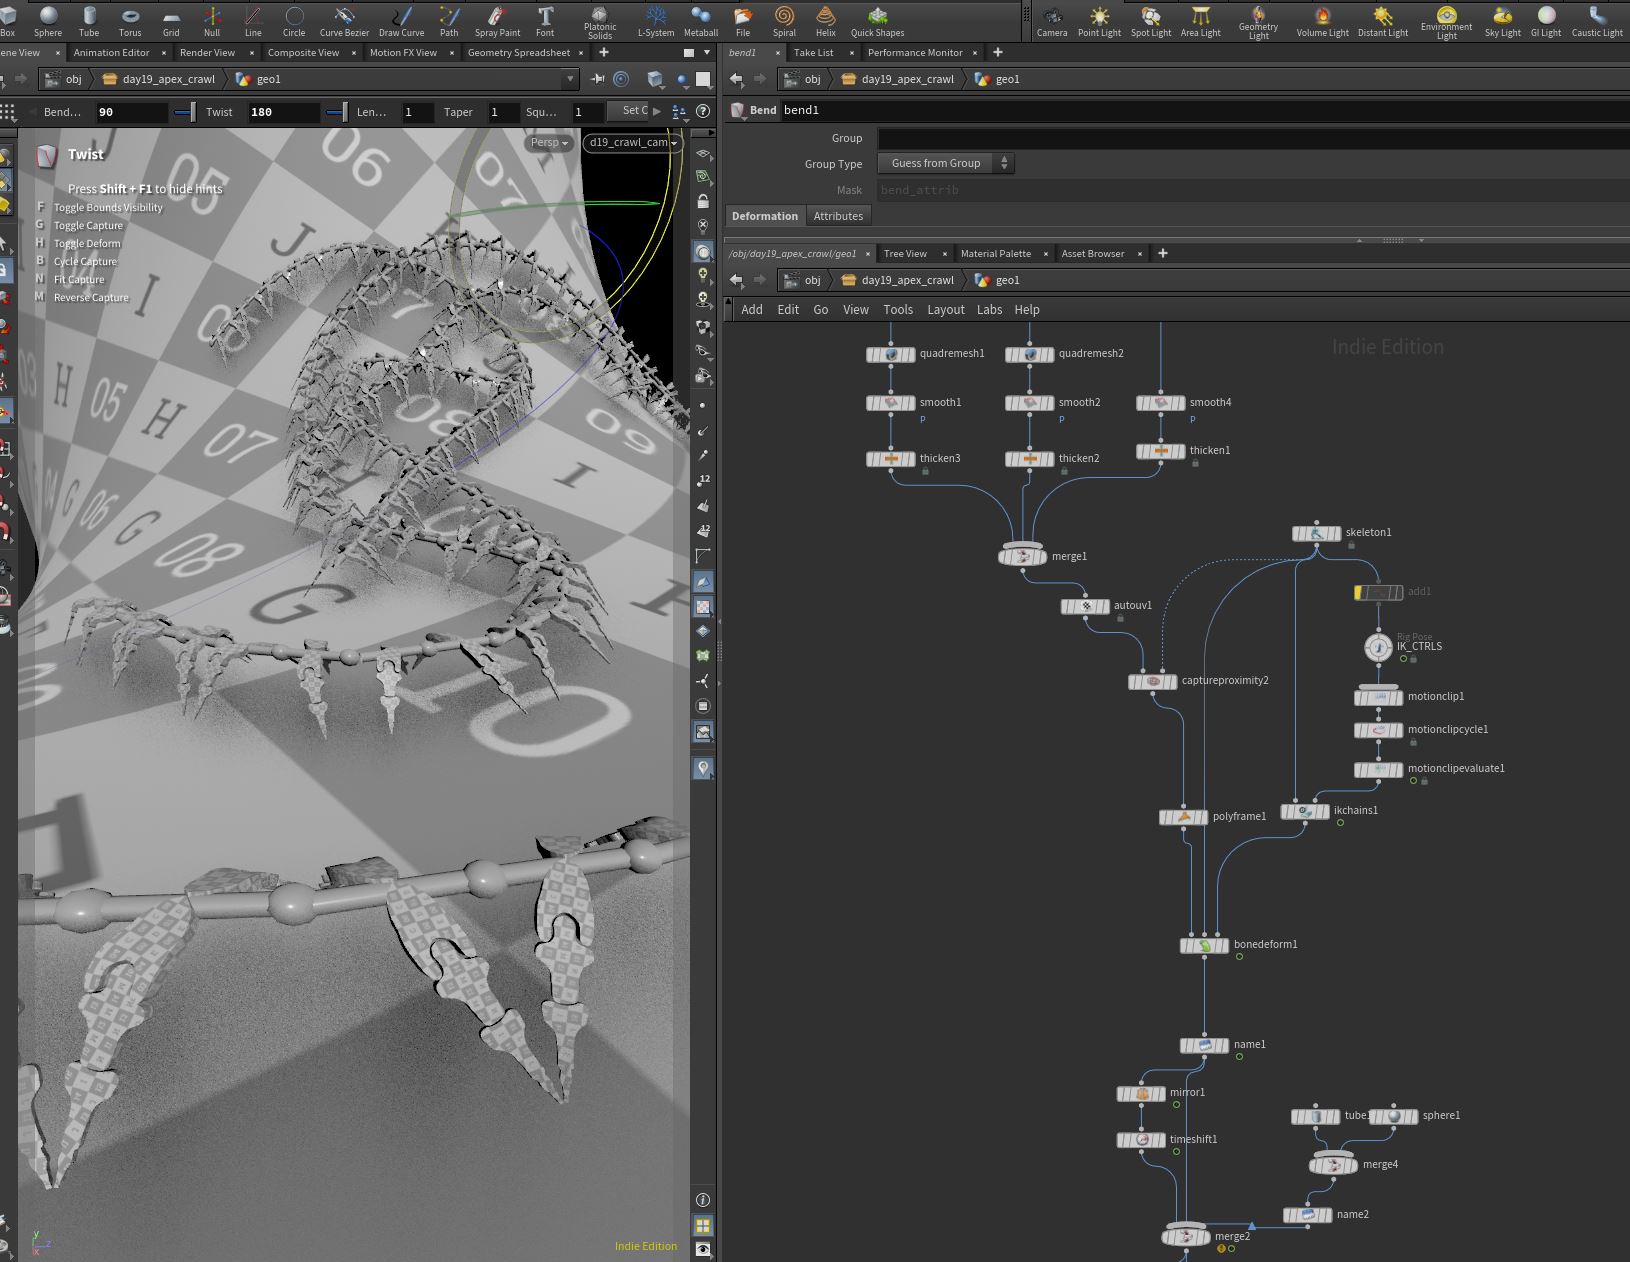The height and width of the screenshot is (1262, 1630).
Task: Select the Font shelf tool
Action: (545, 20)
